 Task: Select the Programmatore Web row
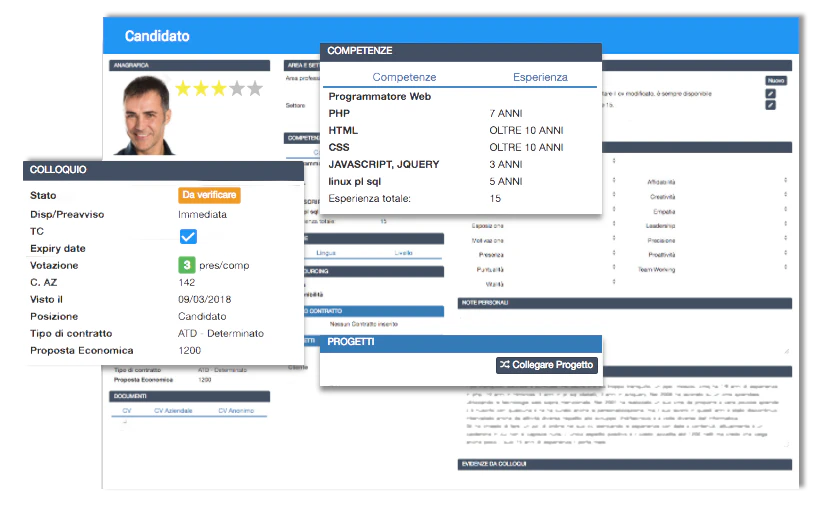[461, 96]
